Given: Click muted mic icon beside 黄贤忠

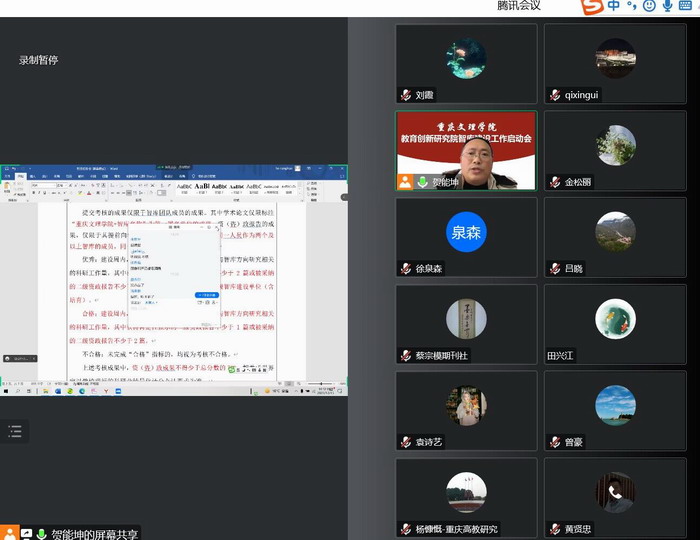Looking at the screenshot, I should coord(555,529).
